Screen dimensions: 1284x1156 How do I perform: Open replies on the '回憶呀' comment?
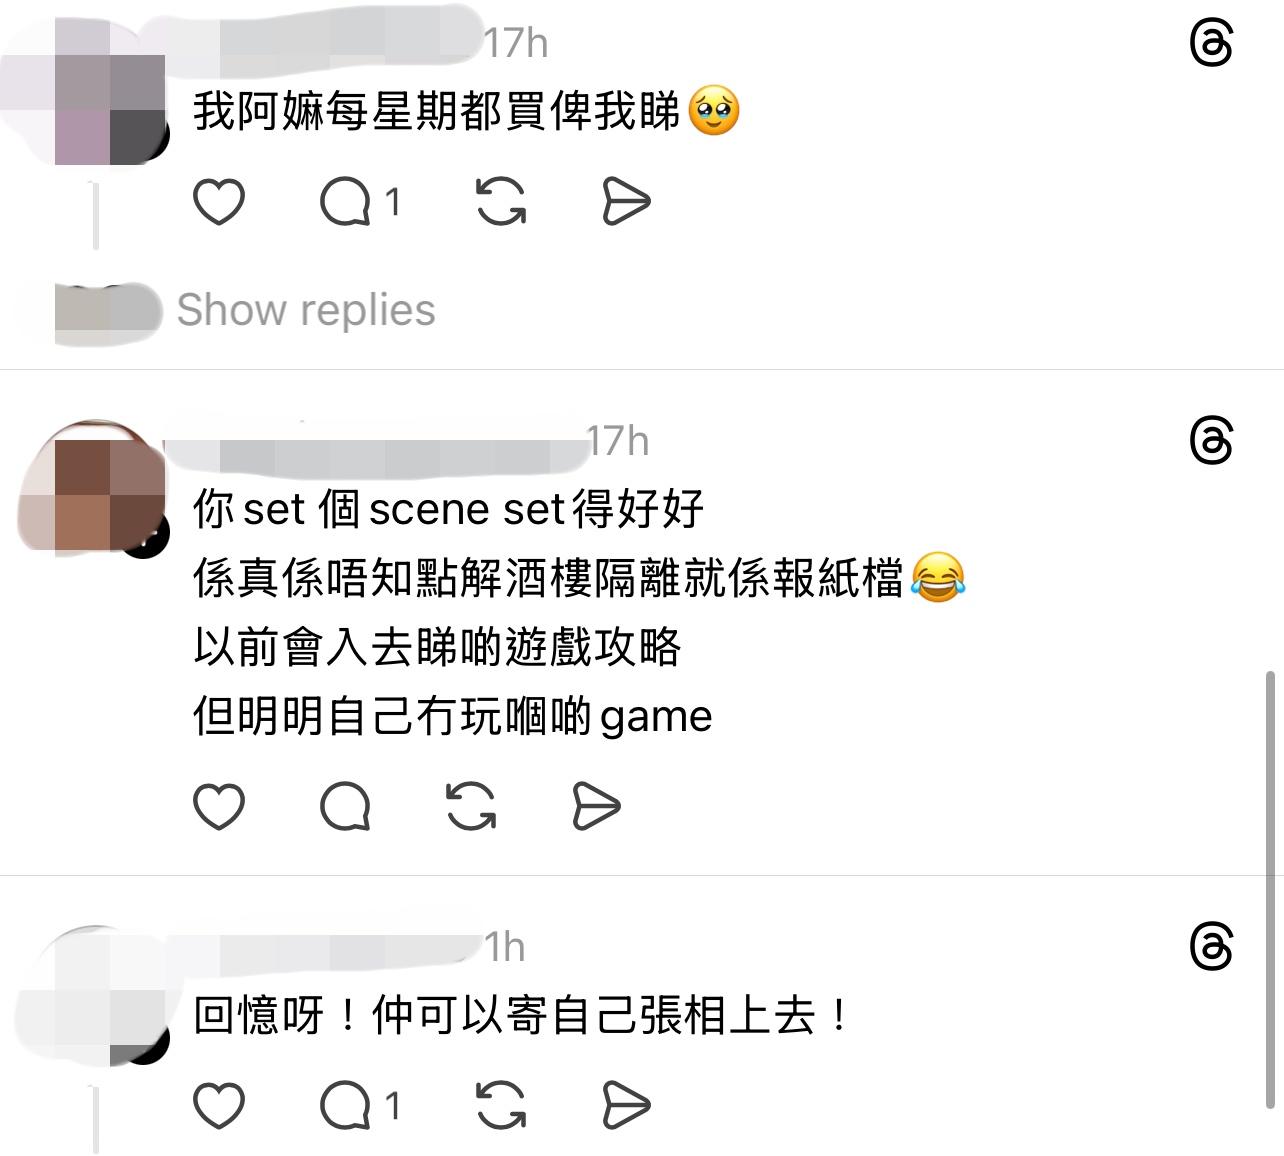tap(360, 1106)
